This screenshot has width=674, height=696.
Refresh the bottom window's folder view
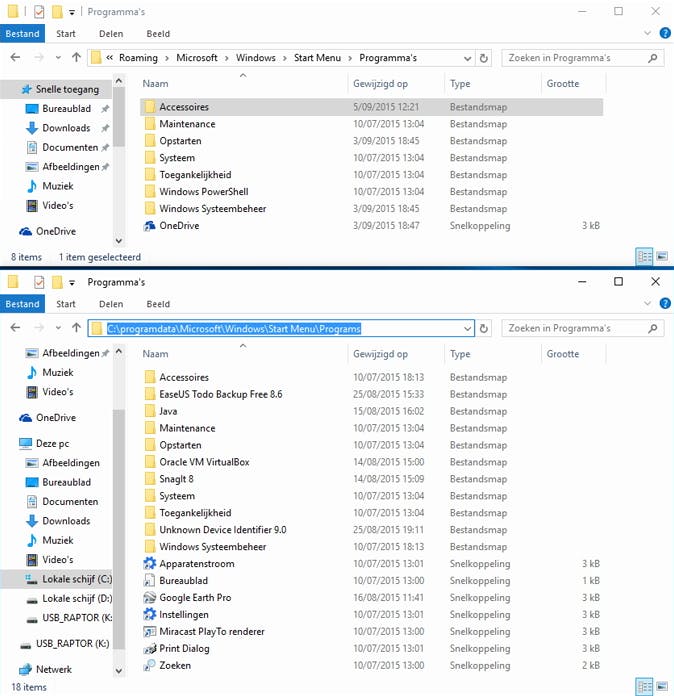click(x=484, y=328)
